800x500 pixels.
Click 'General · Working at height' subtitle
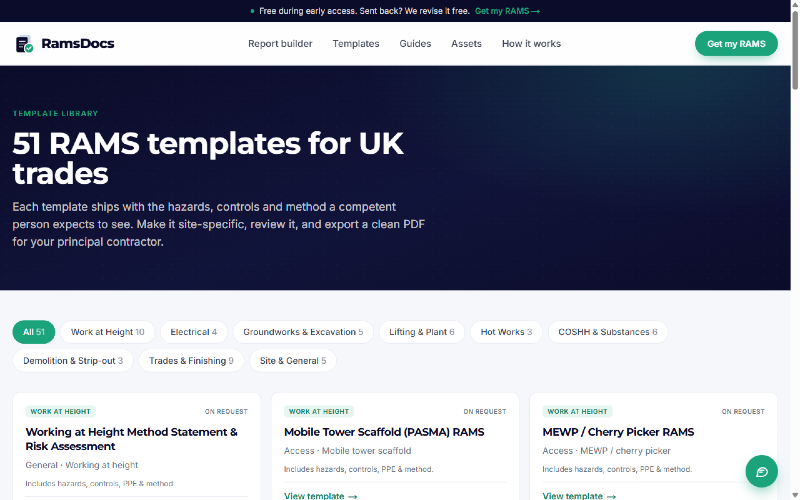82,465
